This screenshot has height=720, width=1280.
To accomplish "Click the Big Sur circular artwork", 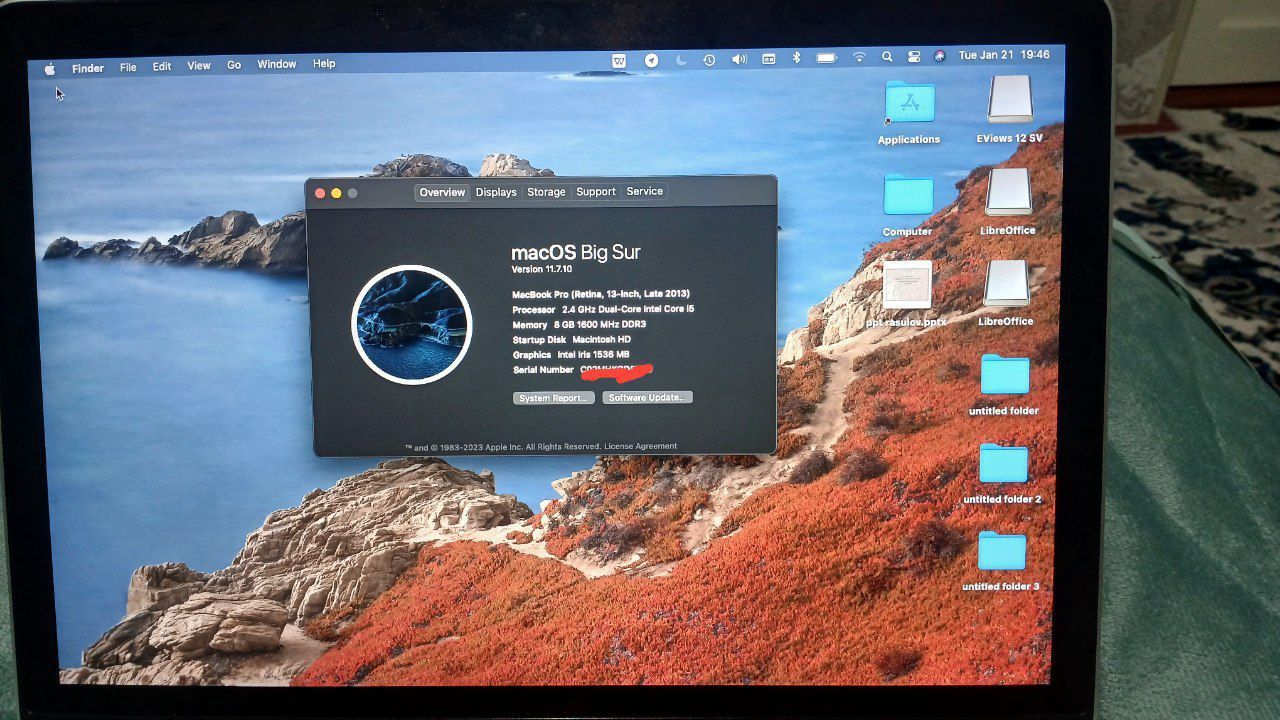I will click(411, 324).
